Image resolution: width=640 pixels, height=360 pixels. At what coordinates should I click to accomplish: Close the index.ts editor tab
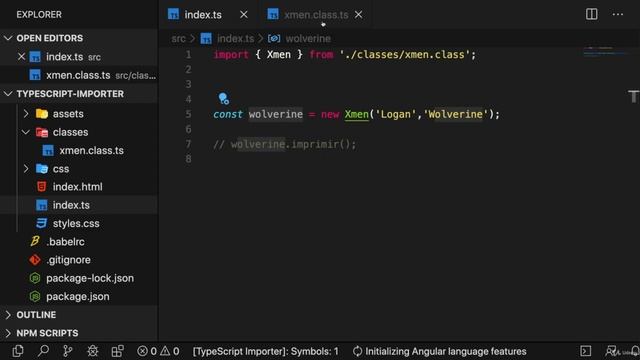244,15
